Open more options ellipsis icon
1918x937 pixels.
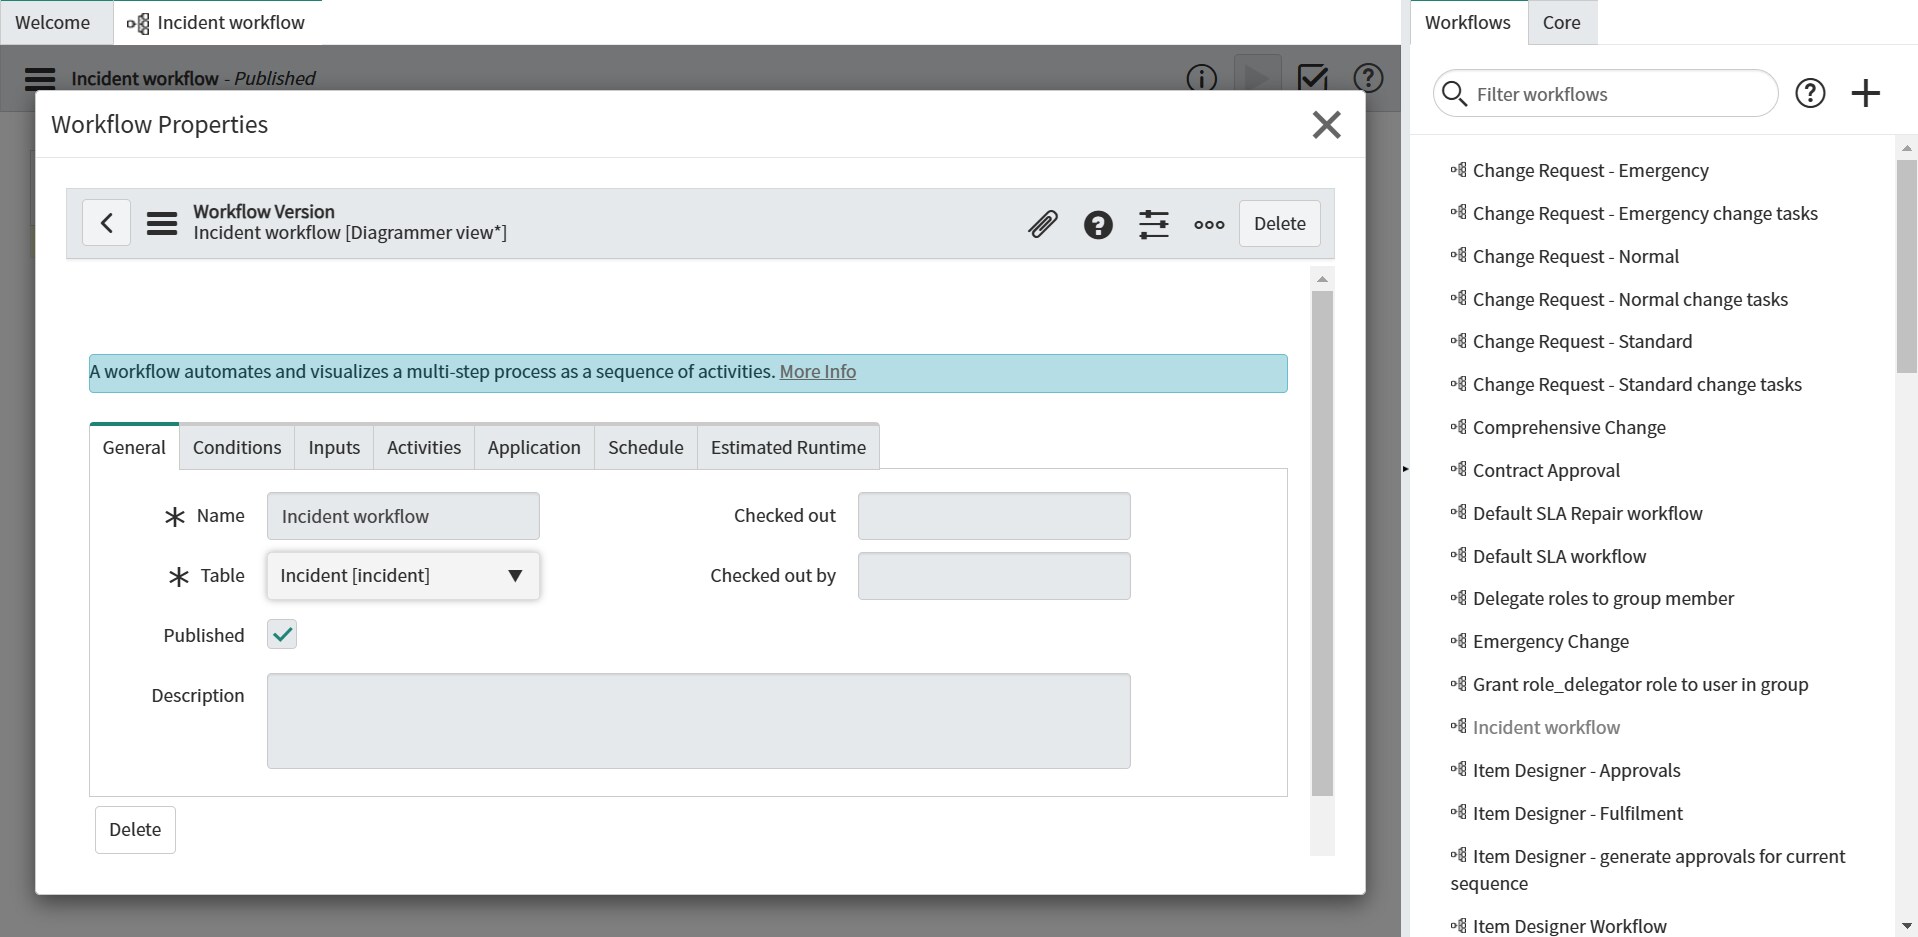point(1209,224)
